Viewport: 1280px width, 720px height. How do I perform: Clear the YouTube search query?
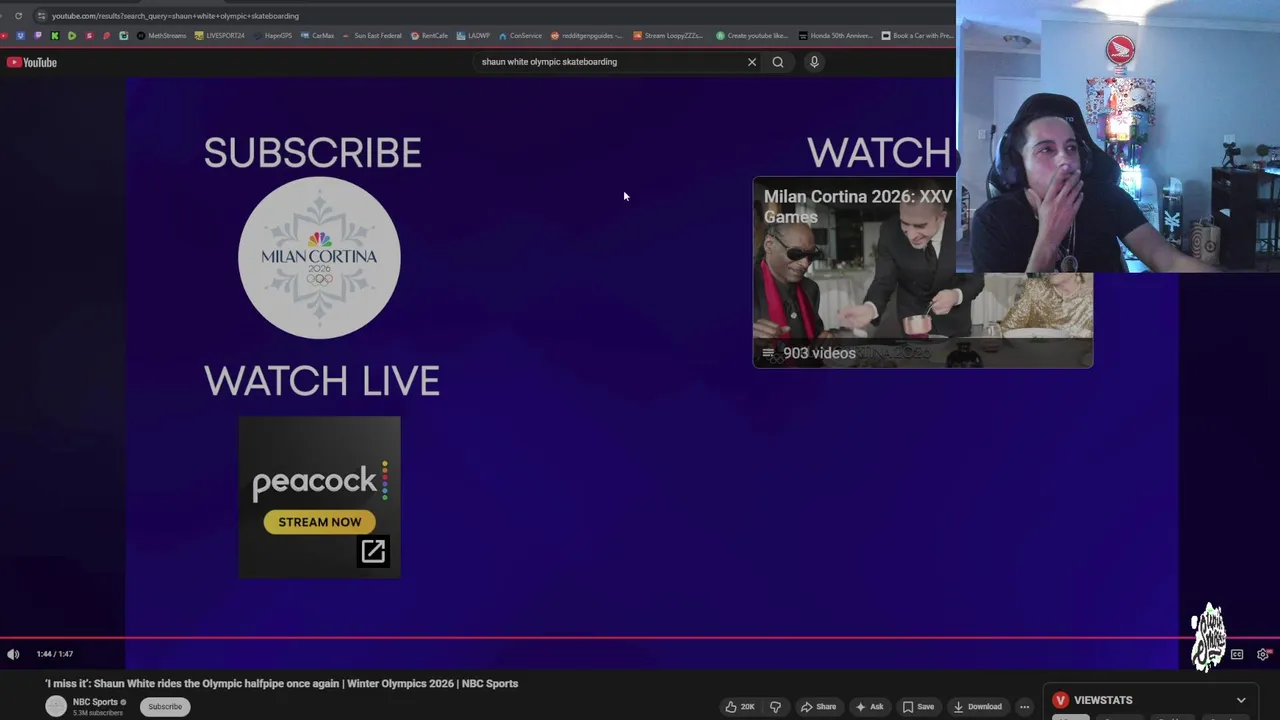[752, 62]
